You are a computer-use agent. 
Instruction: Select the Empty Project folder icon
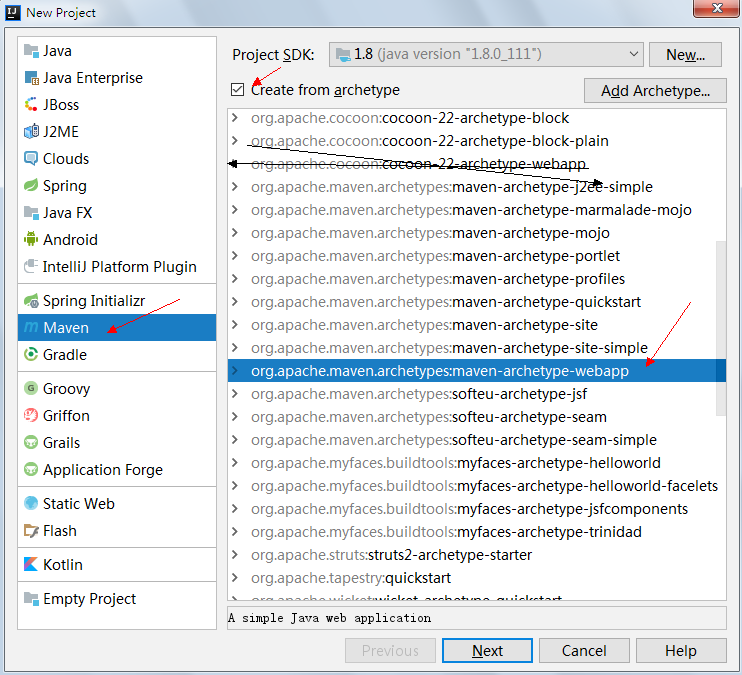[31, 599]
